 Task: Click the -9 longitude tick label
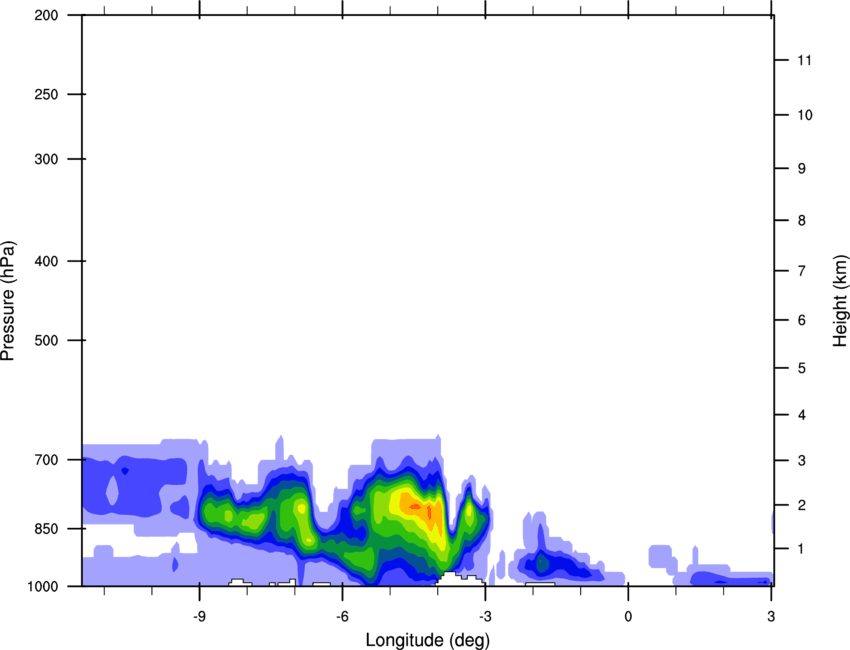(199, 617)
